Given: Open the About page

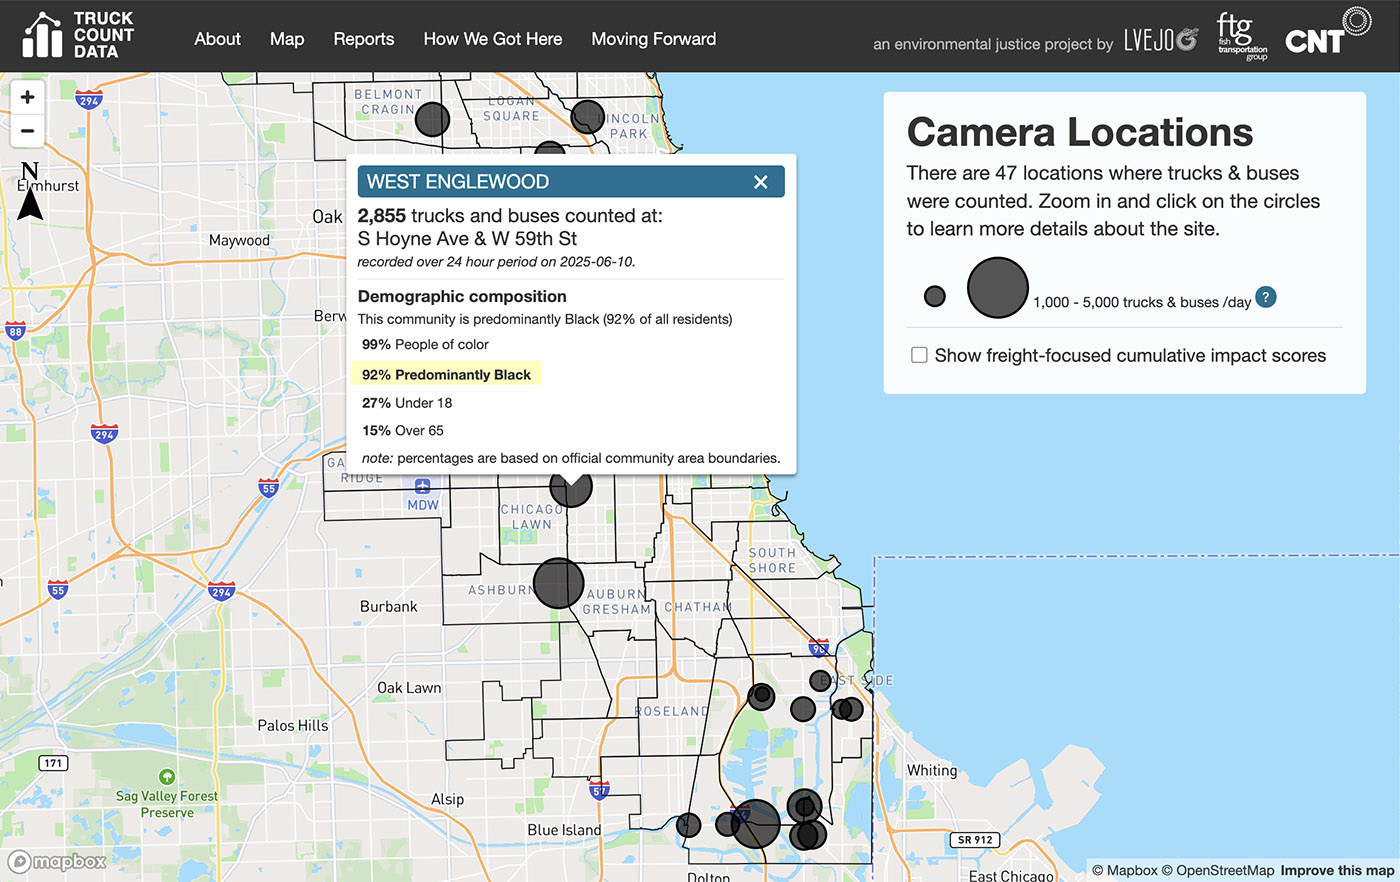Looking at the screenshot, I should coord(217,39).
